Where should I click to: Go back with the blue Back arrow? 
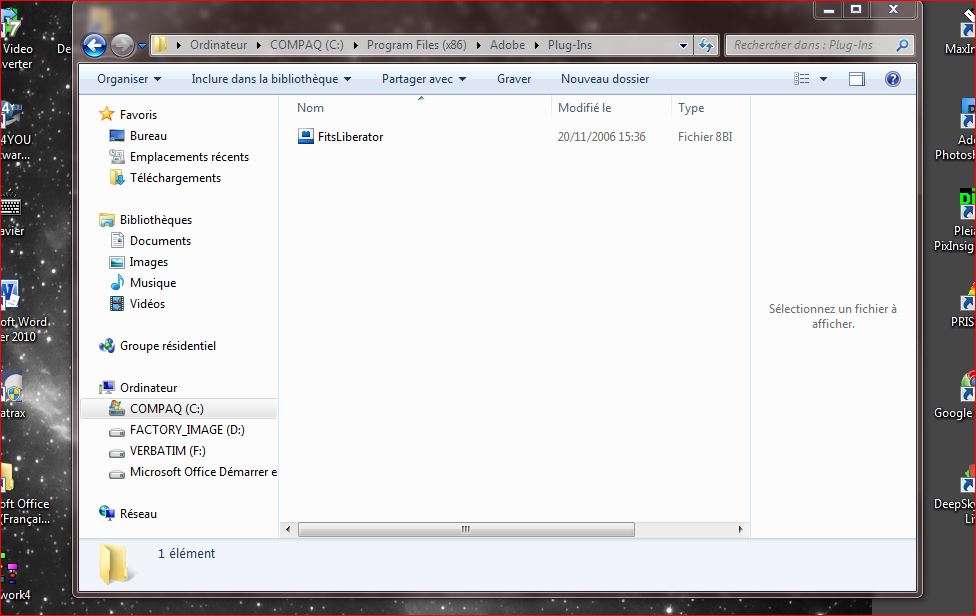[x=95, y=45]
